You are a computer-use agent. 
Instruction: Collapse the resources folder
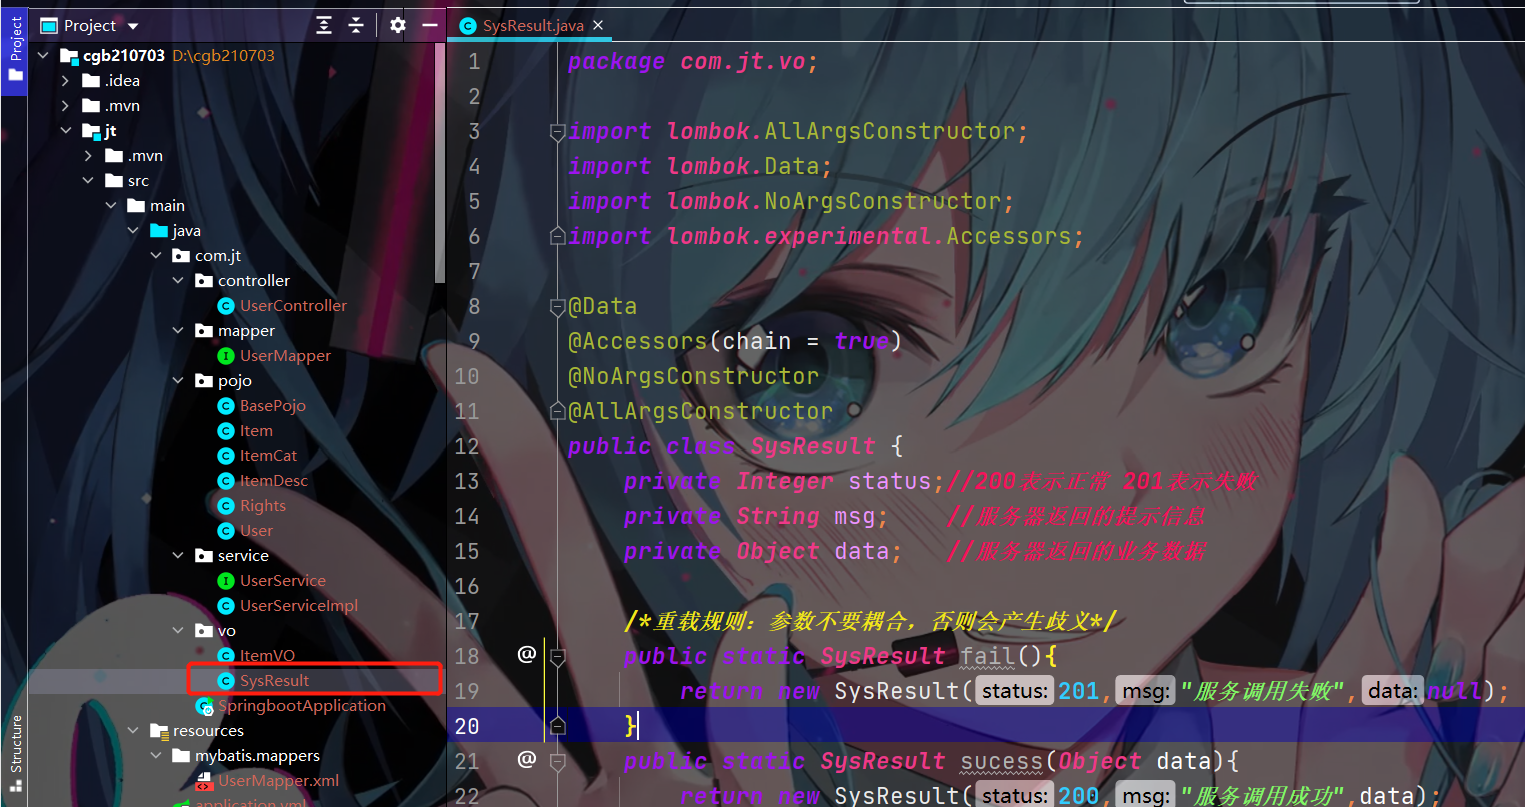pyautogui.click(x=133, y=730)
